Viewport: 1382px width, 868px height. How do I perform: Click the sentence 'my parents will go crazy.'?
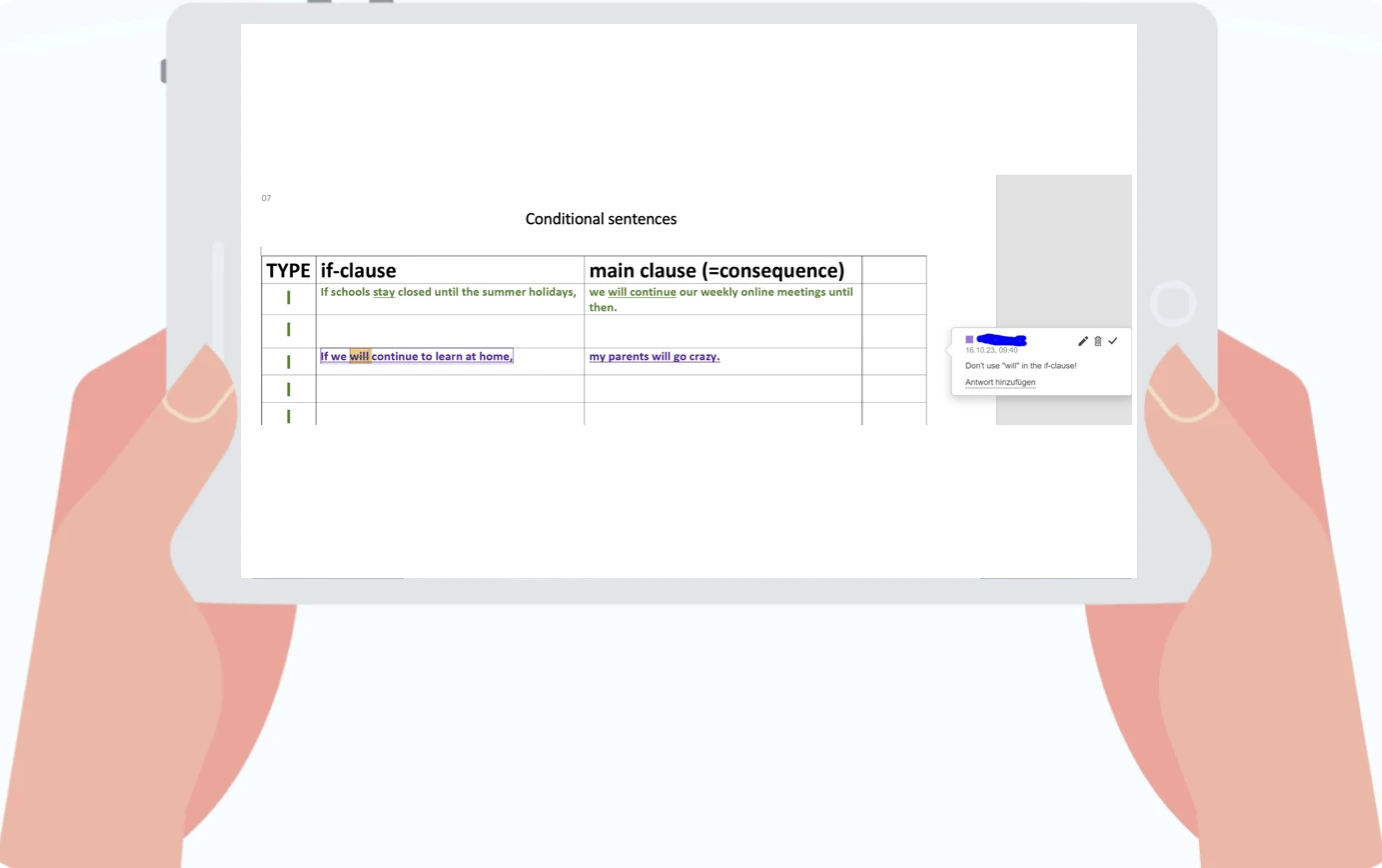[654, 356]
